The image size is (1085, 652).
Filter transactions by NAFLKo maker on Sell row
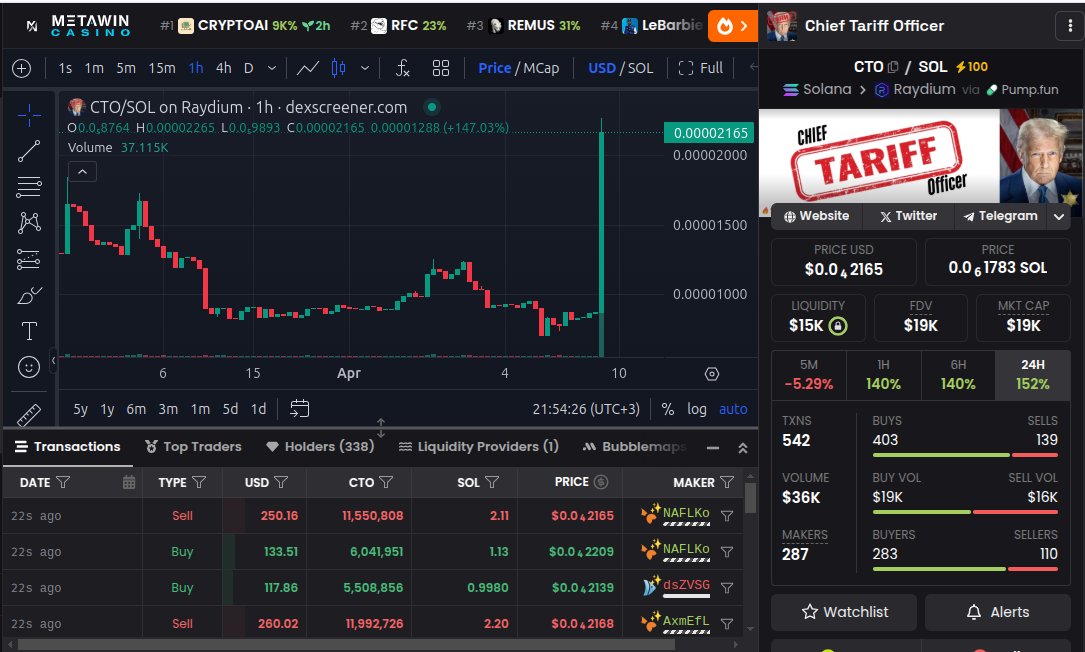727,516
